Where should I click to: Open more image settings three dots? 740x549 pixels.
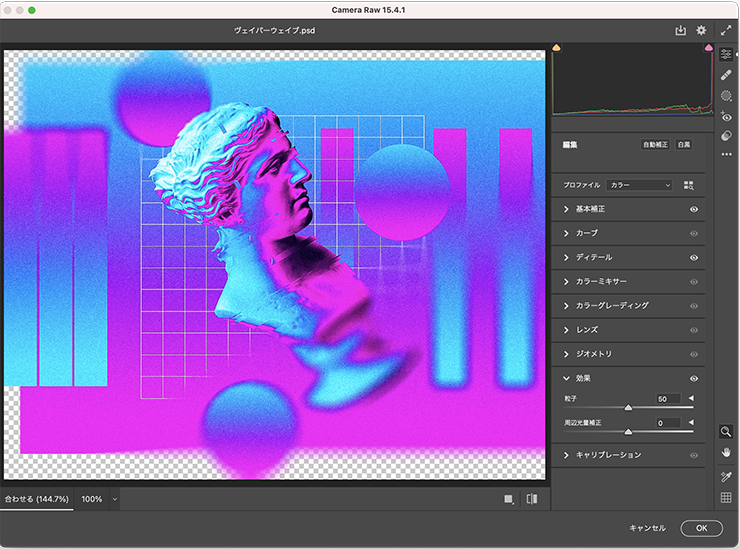coord(726,154)
